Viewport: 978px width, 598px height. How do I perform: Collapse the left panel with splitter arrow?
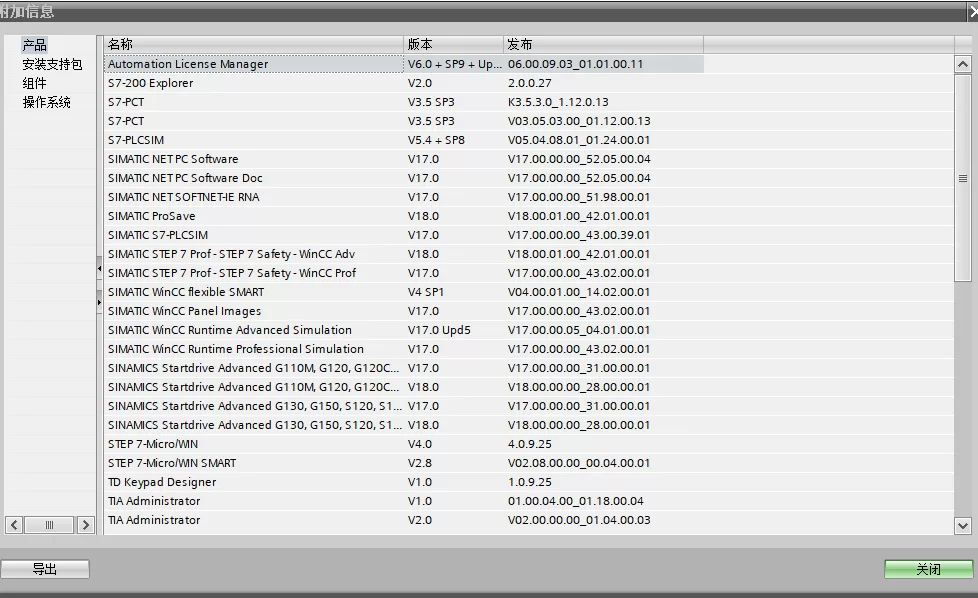point(99,268)
